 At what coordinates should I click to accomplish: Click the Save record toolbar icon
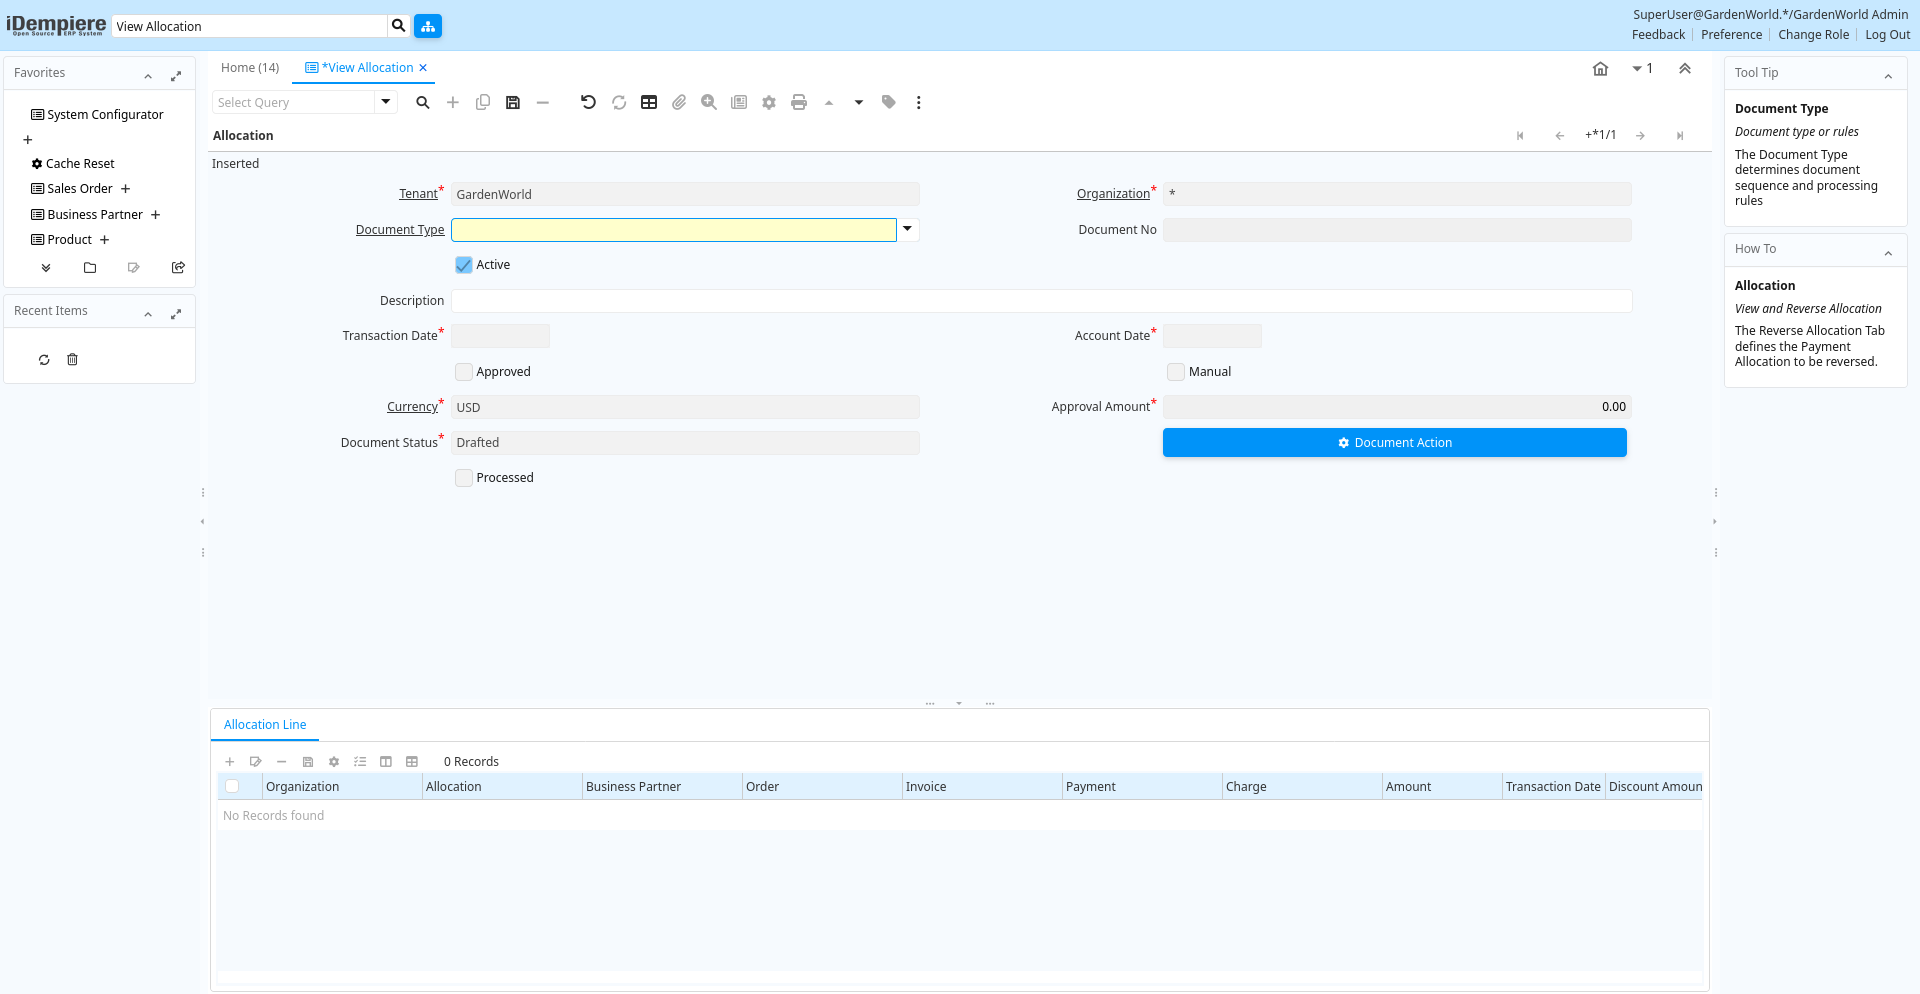pos(513,102)
